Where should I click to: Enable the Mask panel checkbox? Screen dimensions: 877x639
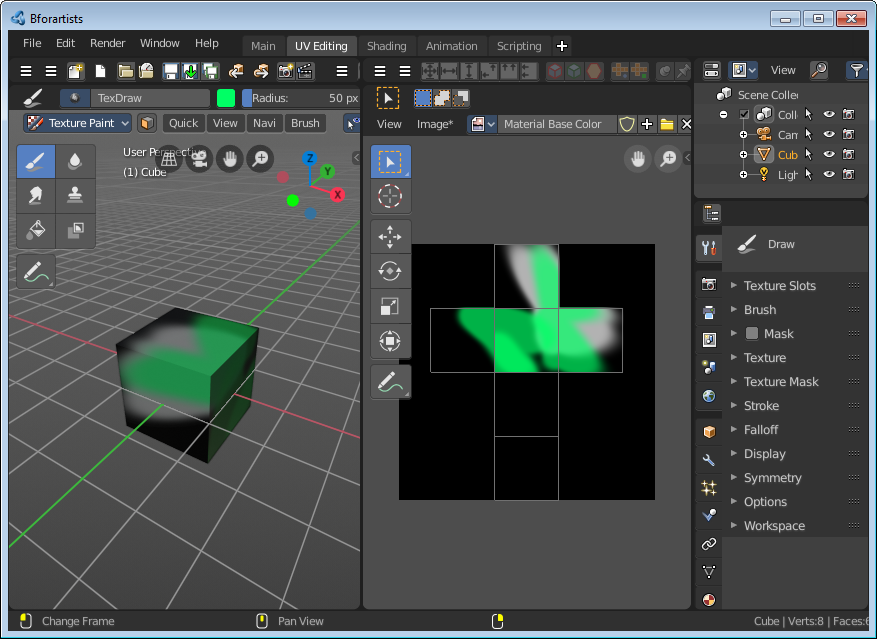pyautogui.click(x=752, y=333)
